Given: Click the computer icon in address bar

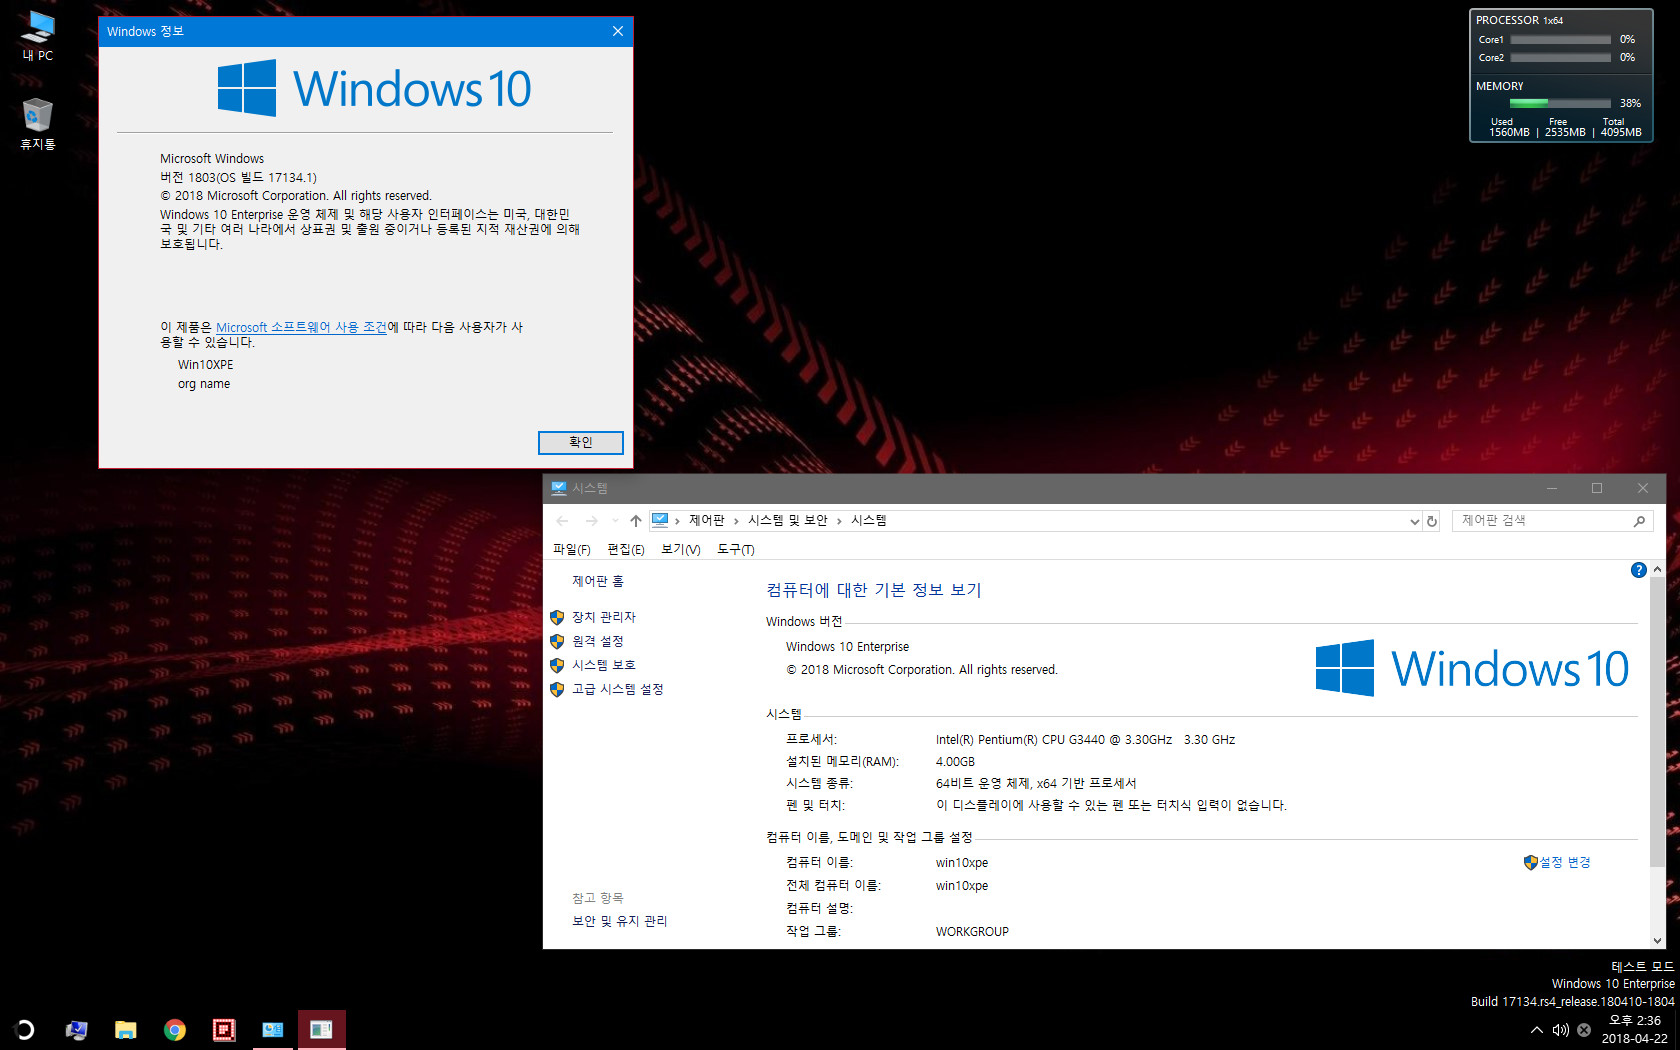Looking at the screenshot, I should click(x=660, y=520).
